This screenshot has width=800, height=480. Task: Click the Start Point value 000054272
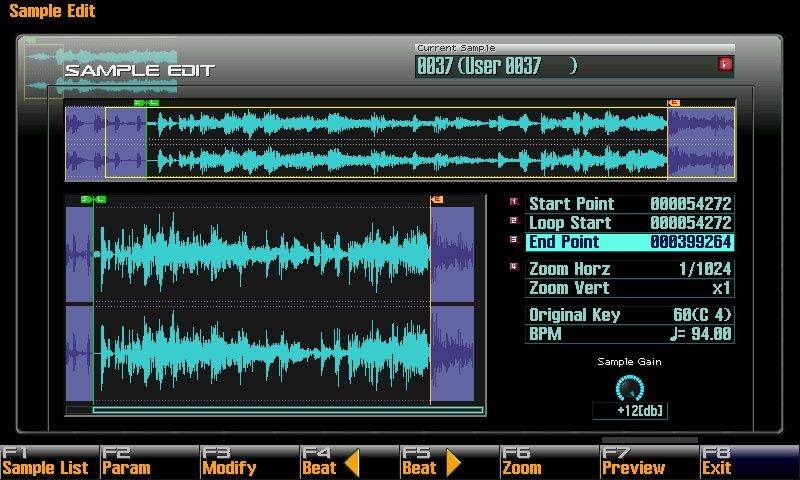(691, 204)
